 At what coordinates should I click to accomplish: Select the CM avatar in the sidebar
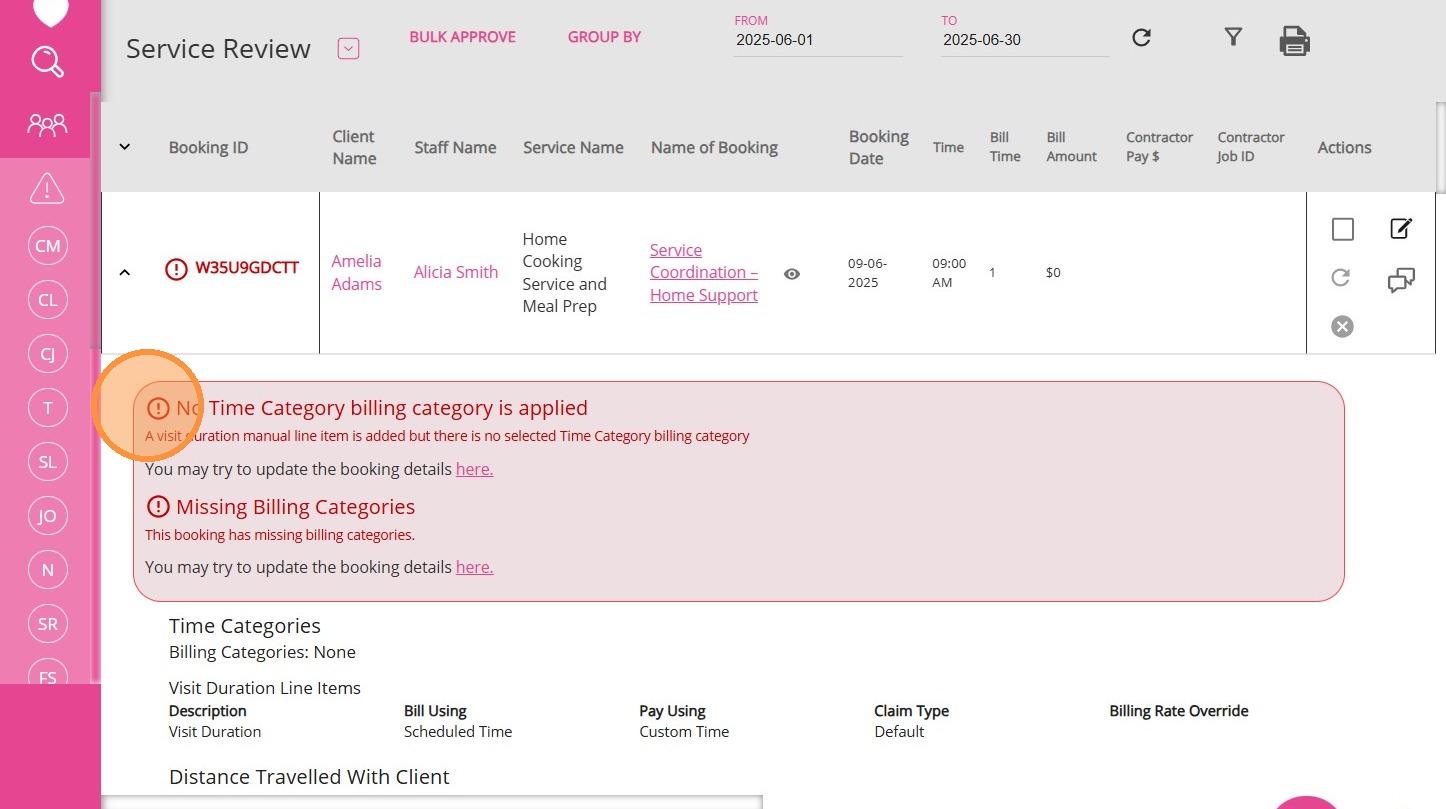pos(47,246)
